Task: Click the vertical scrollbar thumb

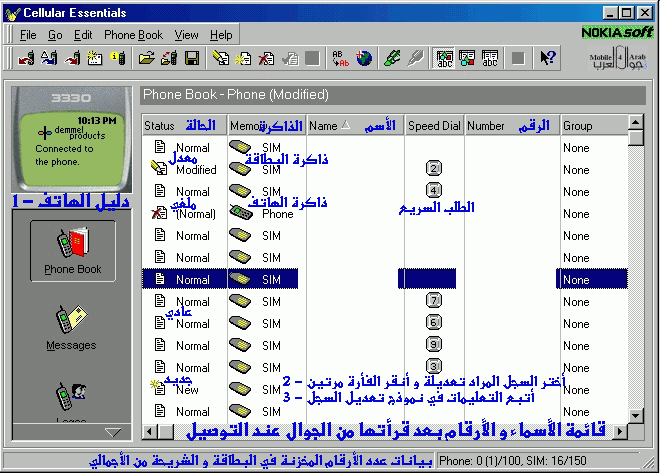Action: coord(636,138)
